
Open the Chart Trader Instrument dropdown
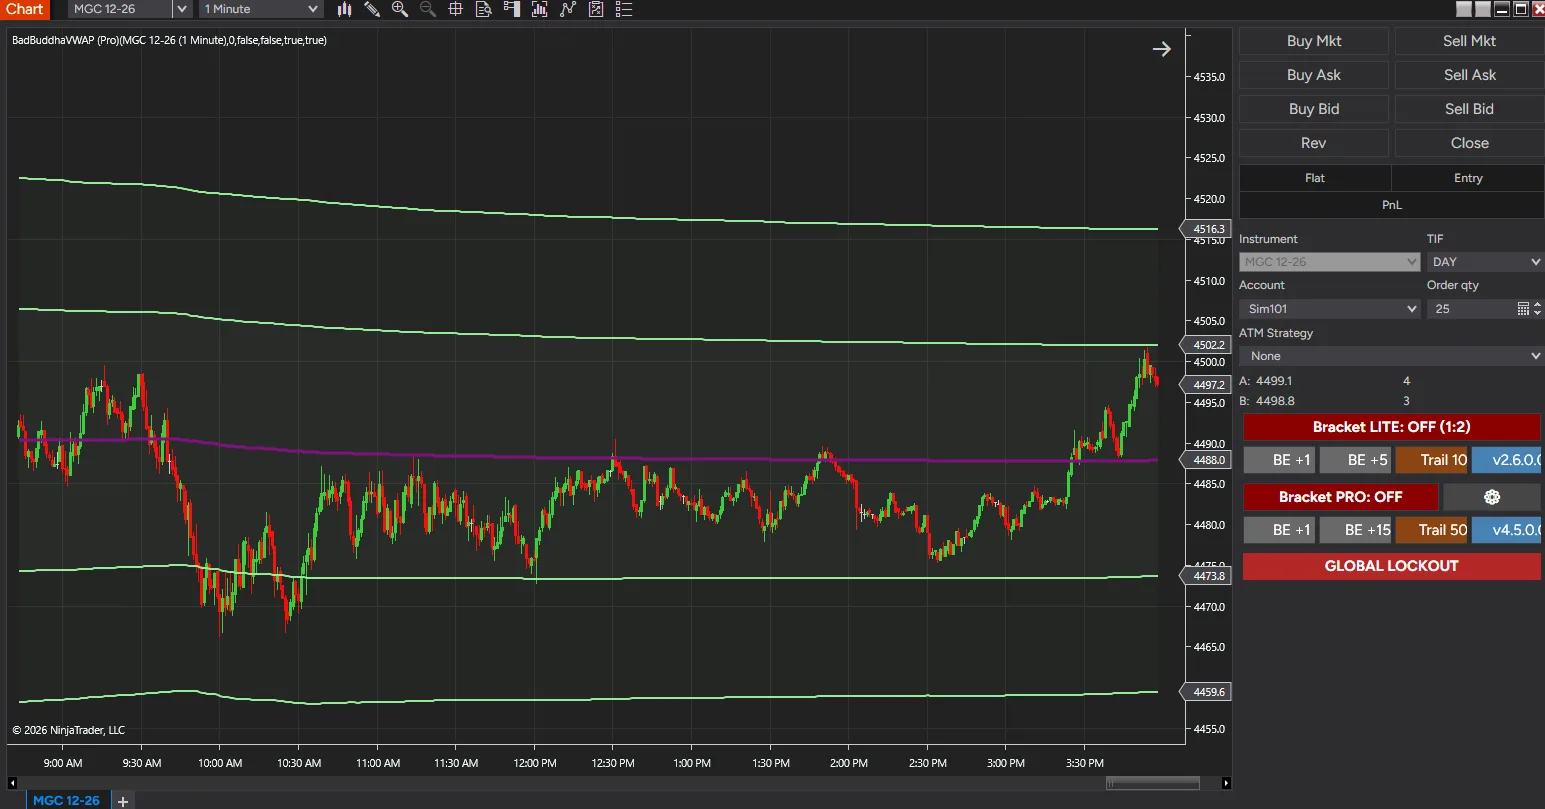tap(1329, 262)
